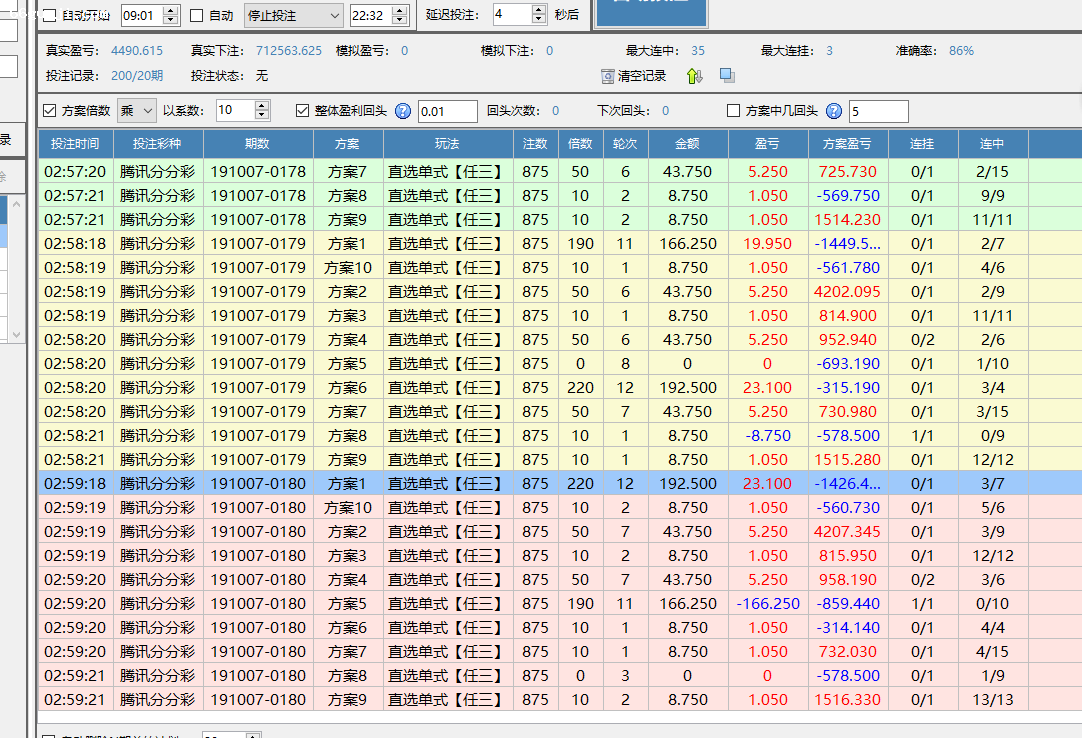Increase the 以系数 value of 10
The height and width of the screenshot is (738, 1082).
click(x=262, y=106)
